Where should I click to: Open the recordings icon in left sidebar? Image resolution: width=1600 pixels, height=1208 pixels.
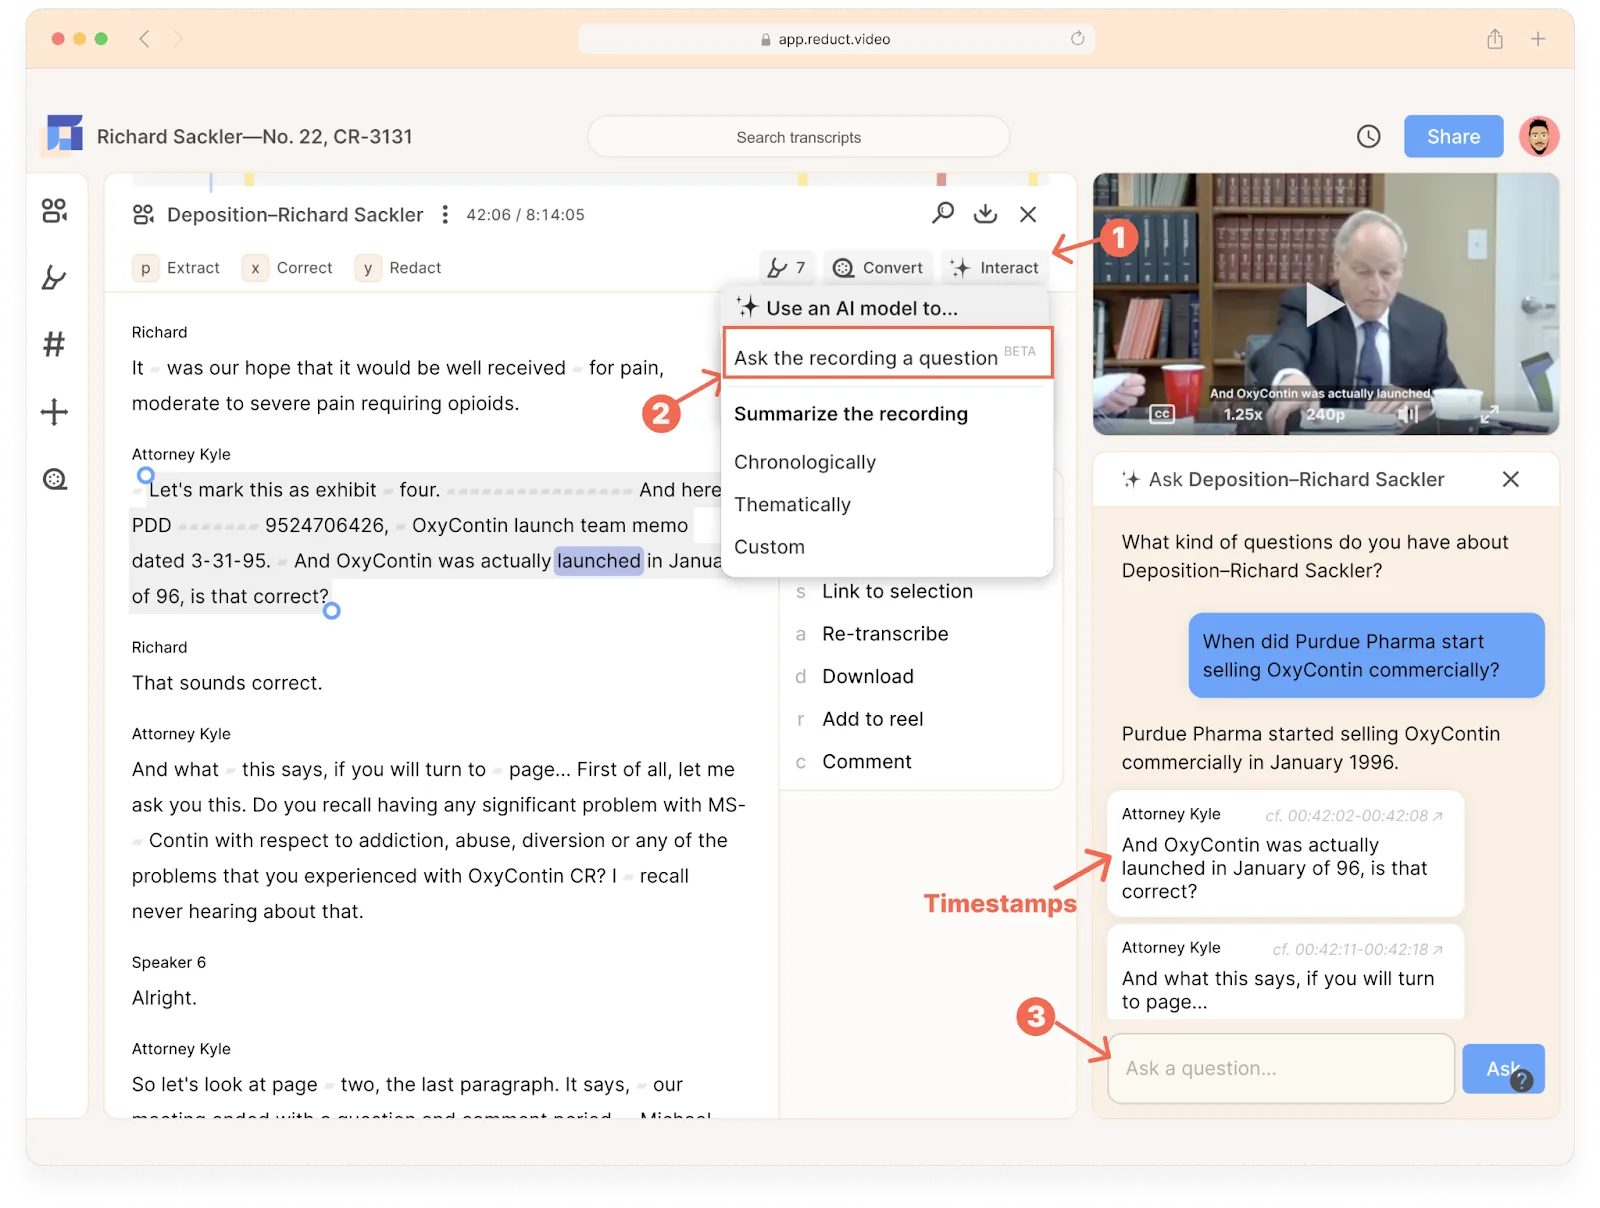pyautogui.click(x=54, y=210)
